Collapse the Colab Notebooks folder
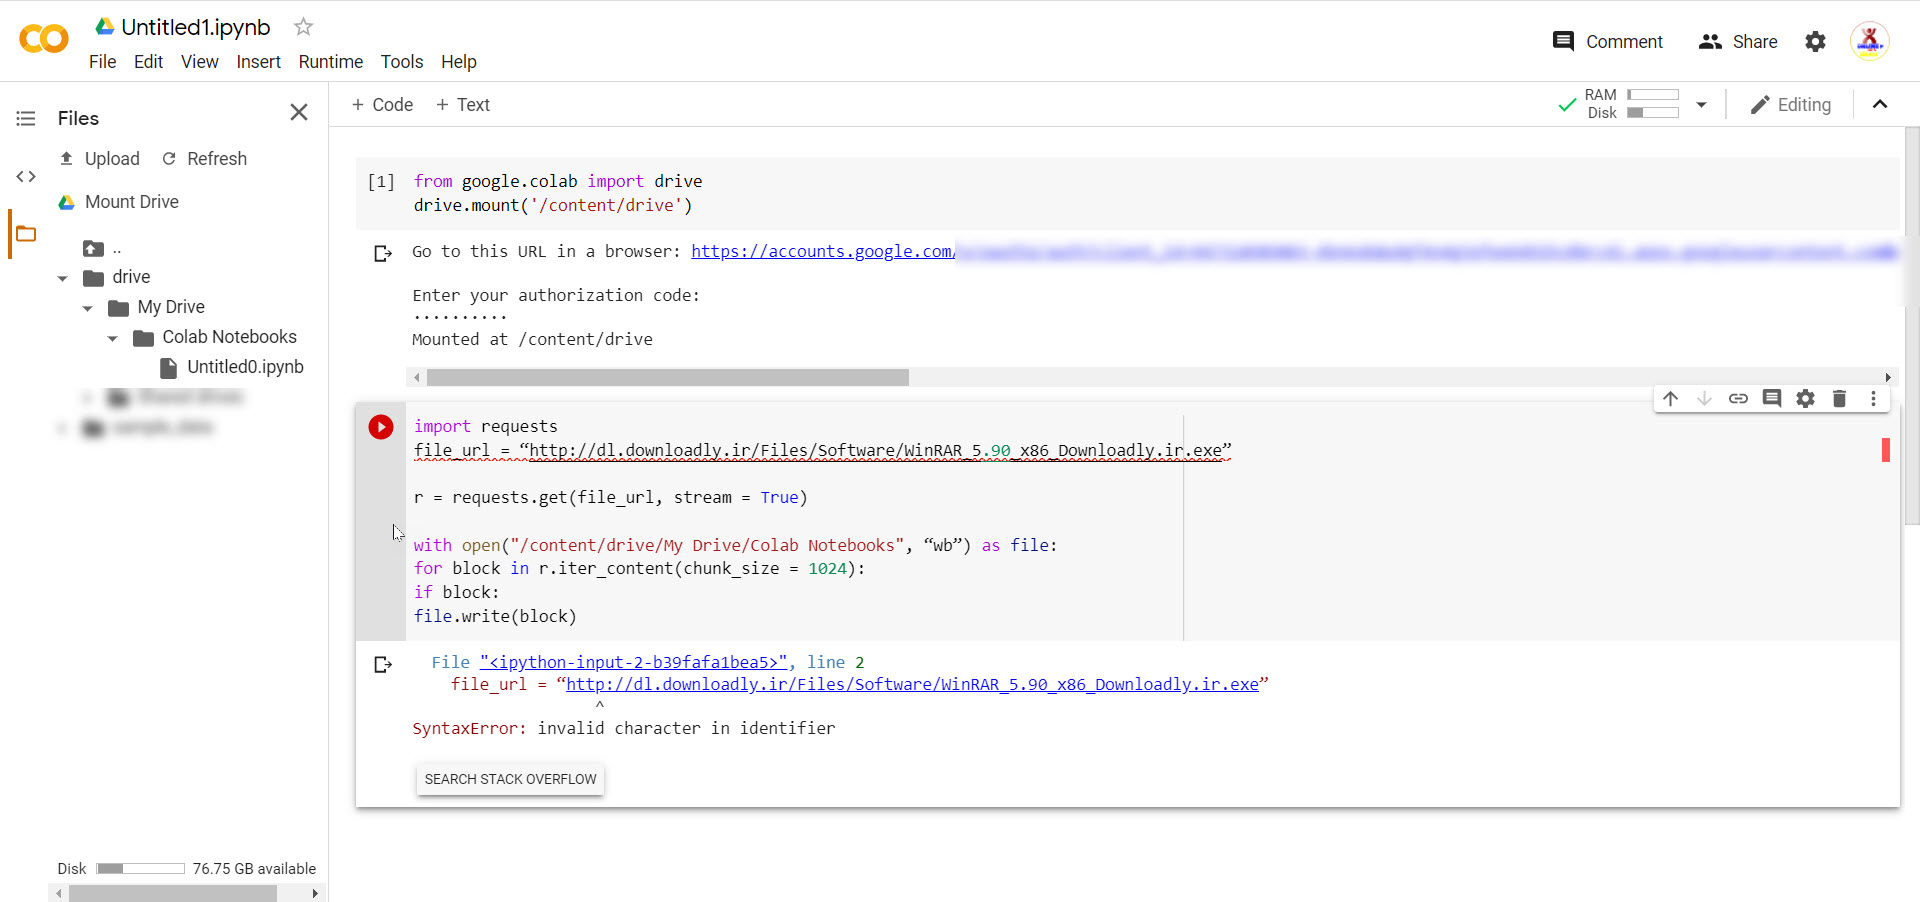The height and width of the screenshot is (902, 1920). [x=113, y=338]
